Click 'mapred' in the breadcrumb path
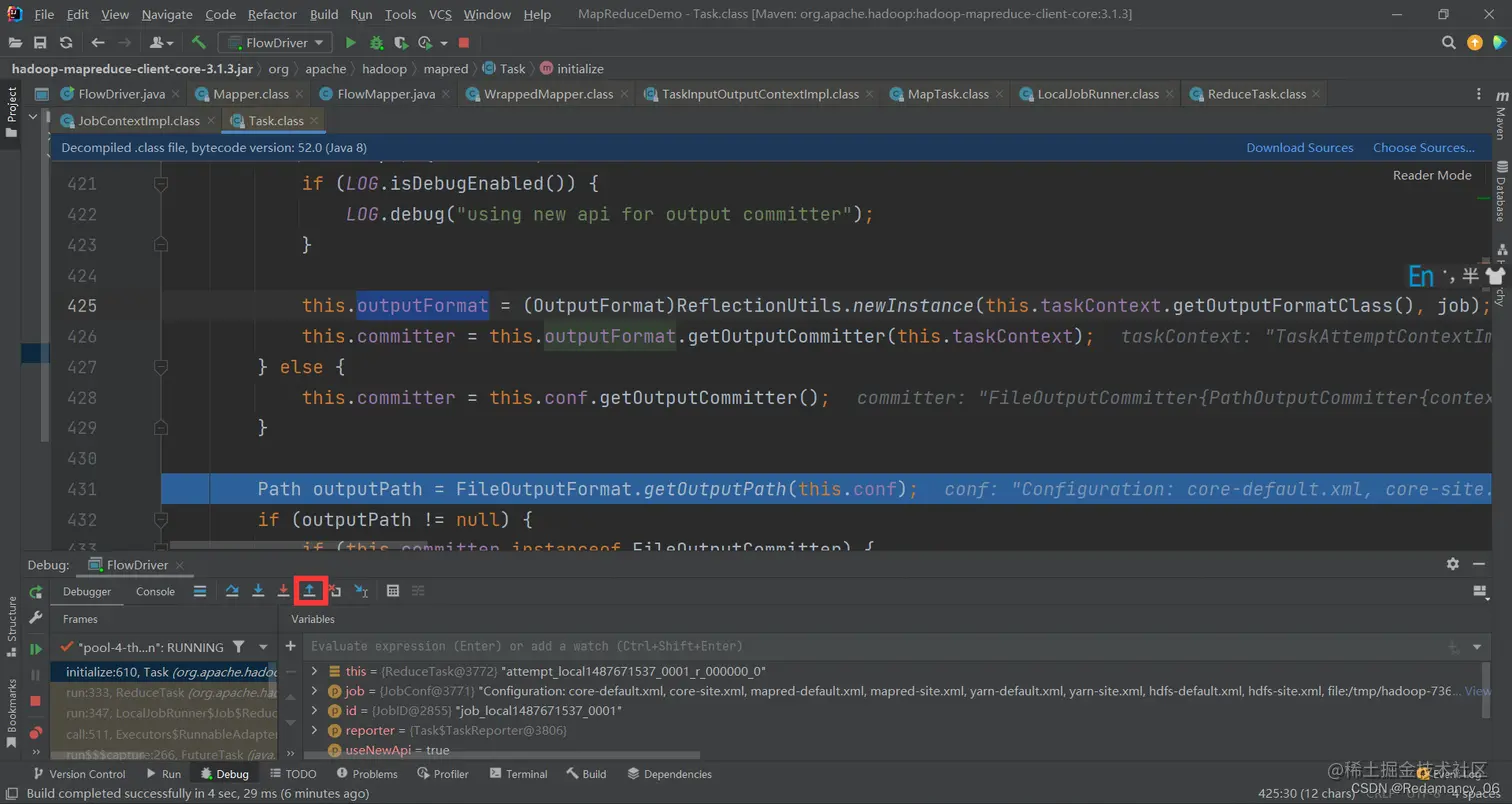This screenshot has width=1512, height=804. coord(445,69)
